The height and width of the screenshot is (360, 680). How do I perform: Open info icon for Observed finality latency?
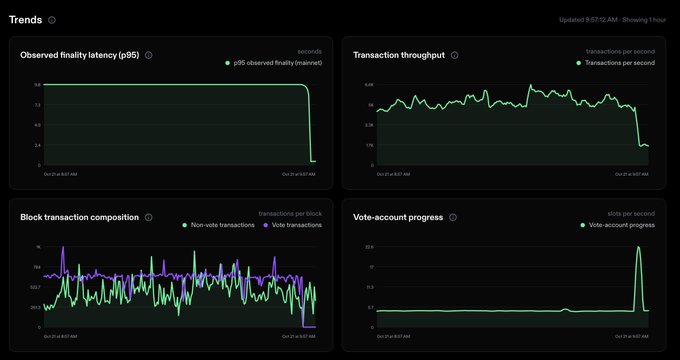click(x=149, y=55)
